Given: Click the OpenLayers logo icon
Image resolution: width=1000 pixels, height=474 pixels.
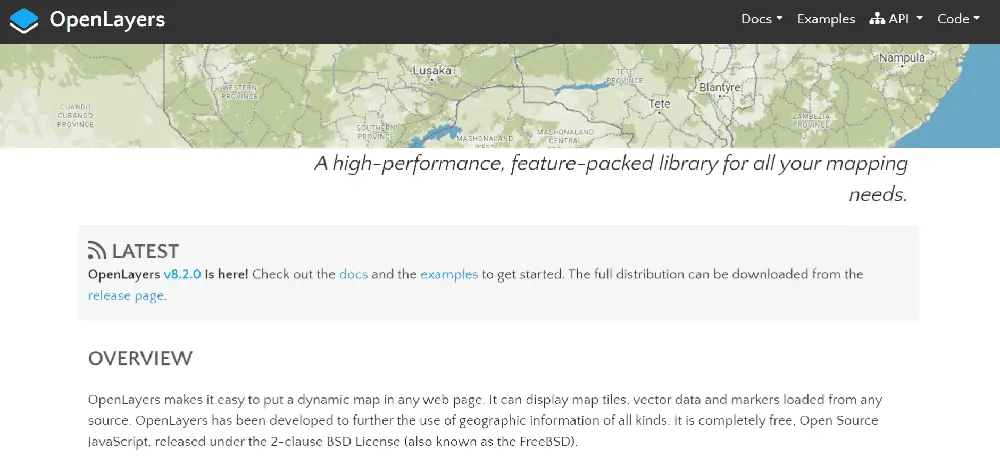Looking at the screenshot, I should [x=24, y=20].
